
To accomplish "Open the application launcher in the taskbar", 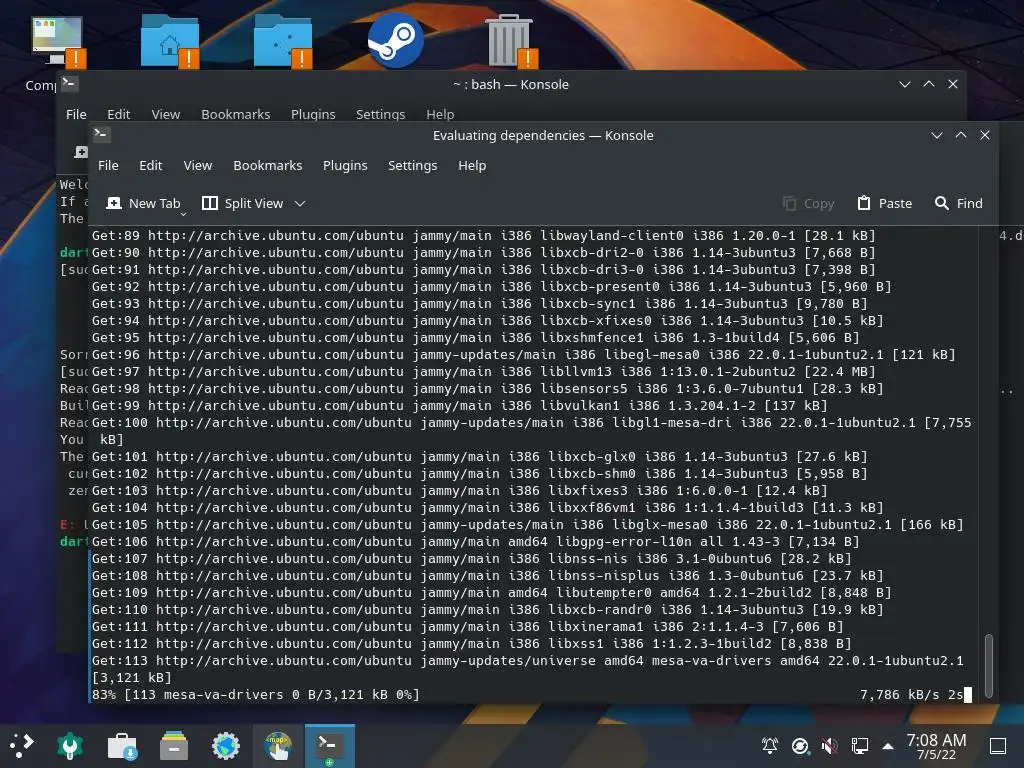I will [21, 745].
